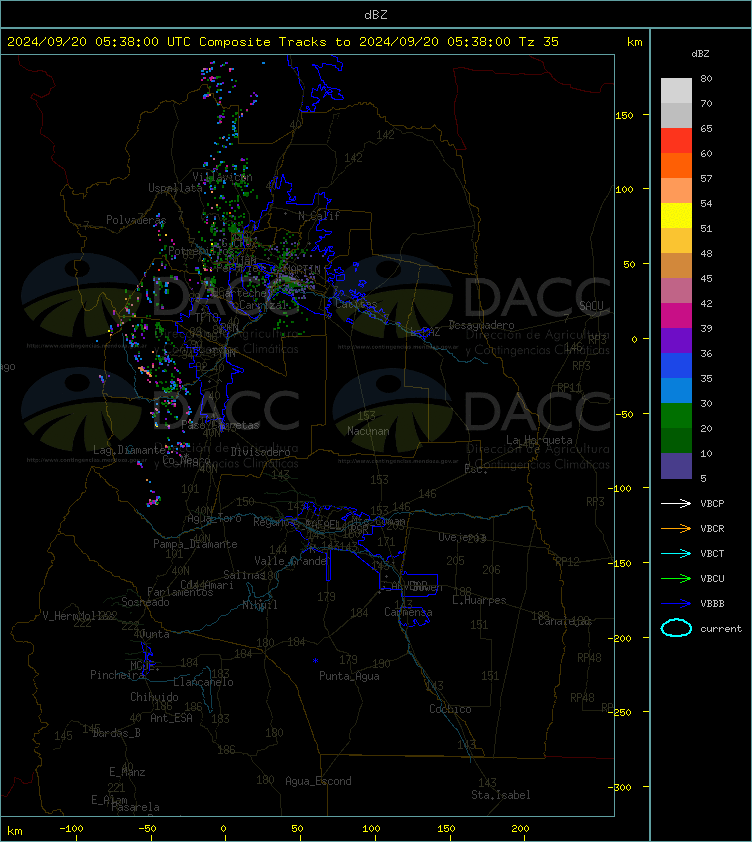Click the 'La_Horqueta' map label
This screenshot has height=842, width=752.
(x=539, y=440)
